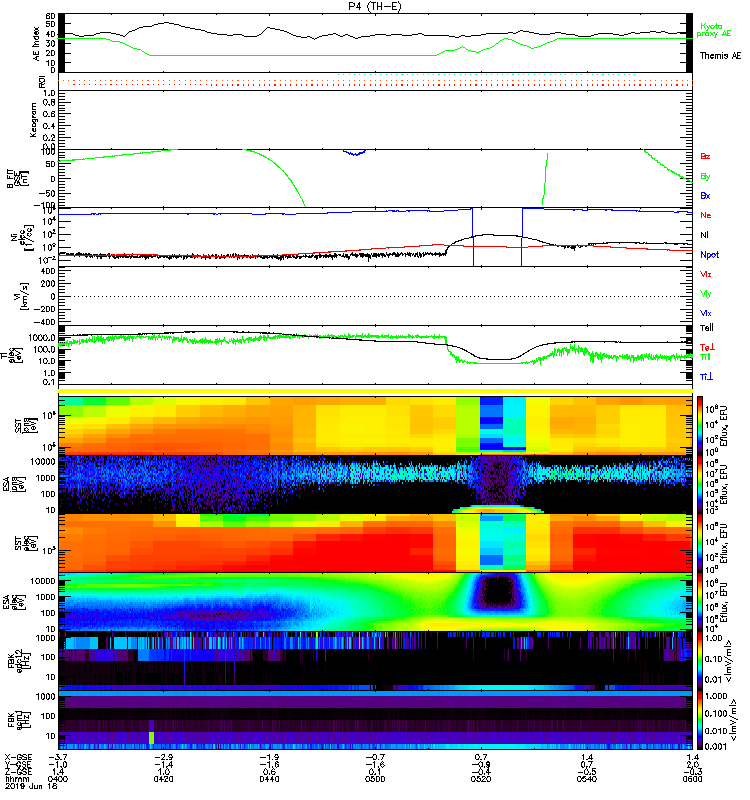
Task: Click the green Viy velocity legend label
Action: 705,294
